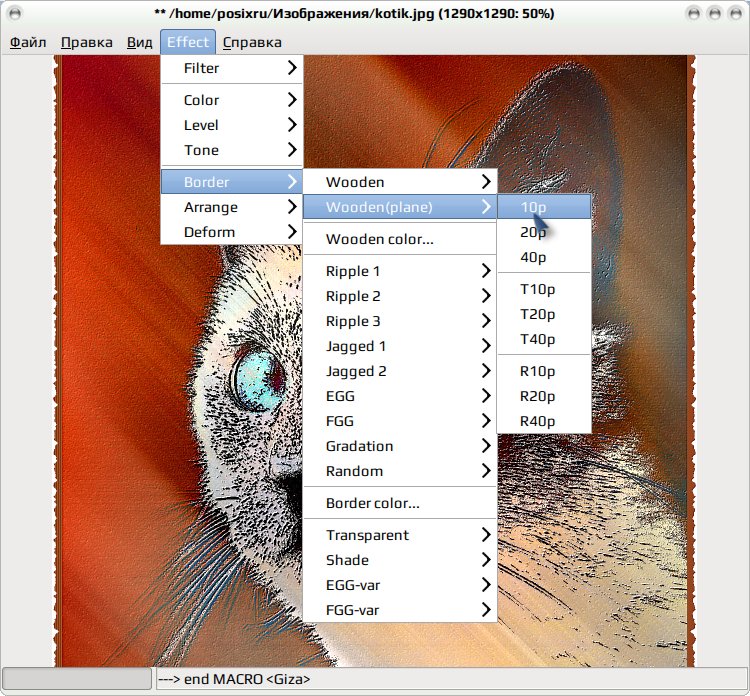Select the Border menu entry
This screenshot has width=750, height=696.
tap(232, 182)
